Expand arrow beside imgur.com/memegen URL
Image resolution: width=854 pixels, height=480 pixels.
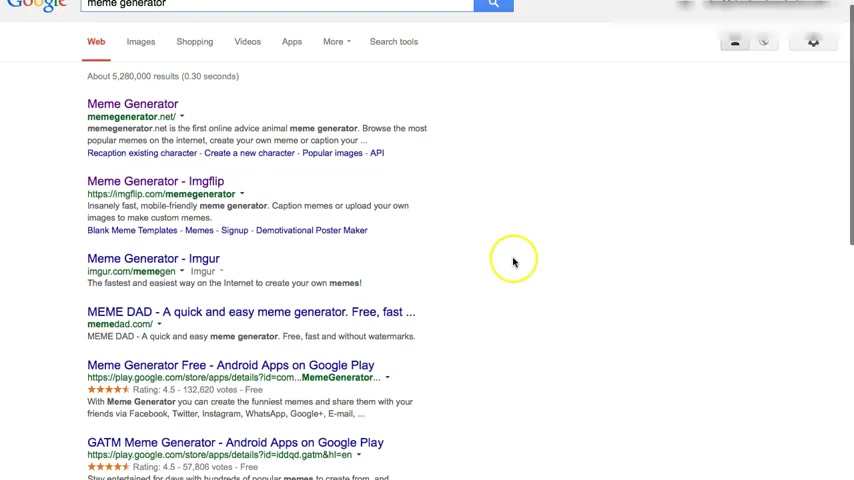[x=182, y=271]
